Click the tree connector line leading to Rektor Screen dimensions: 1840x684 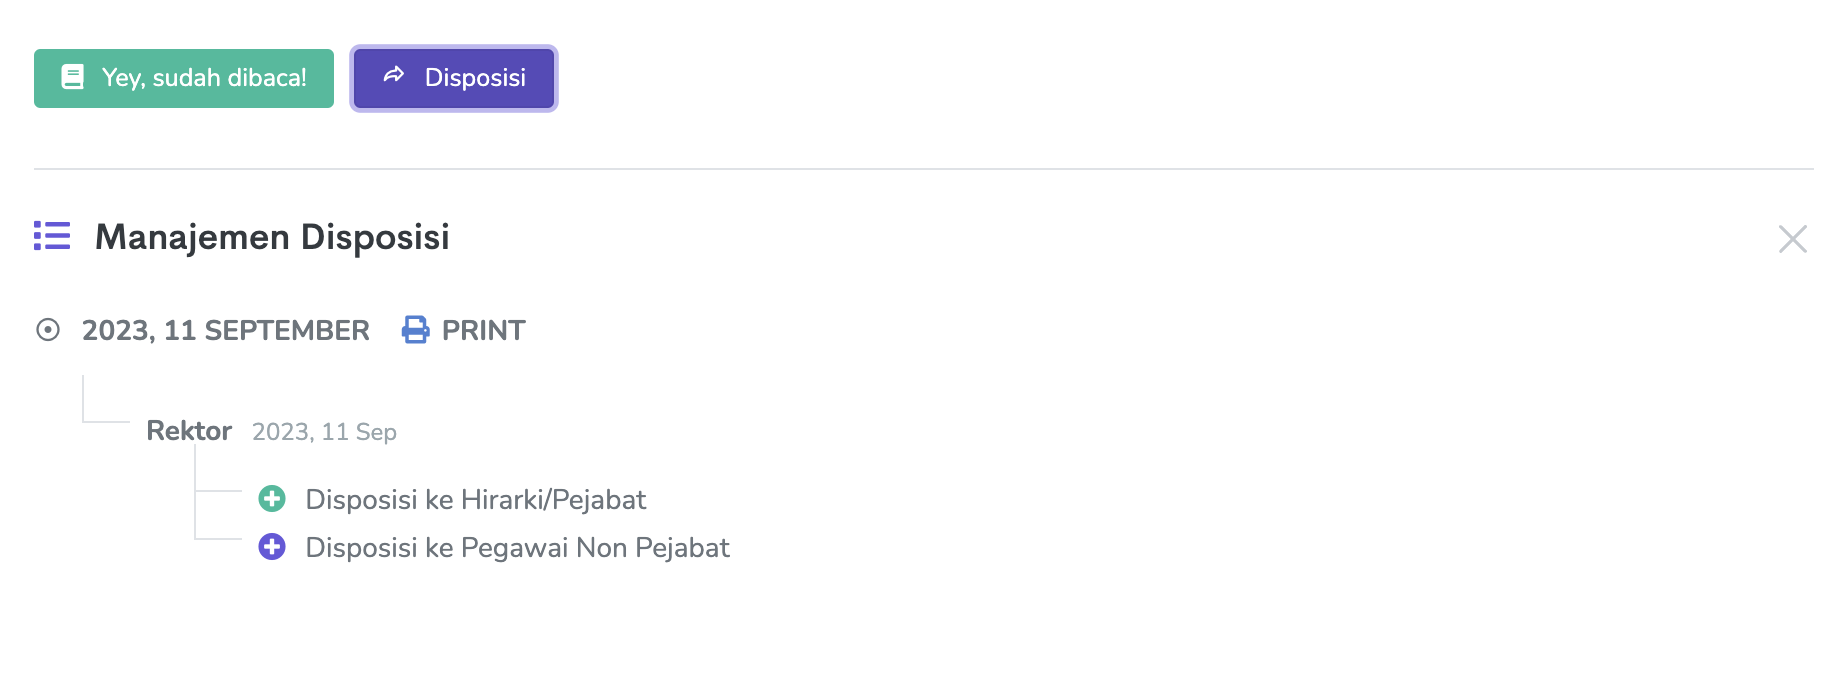[105, 421]
